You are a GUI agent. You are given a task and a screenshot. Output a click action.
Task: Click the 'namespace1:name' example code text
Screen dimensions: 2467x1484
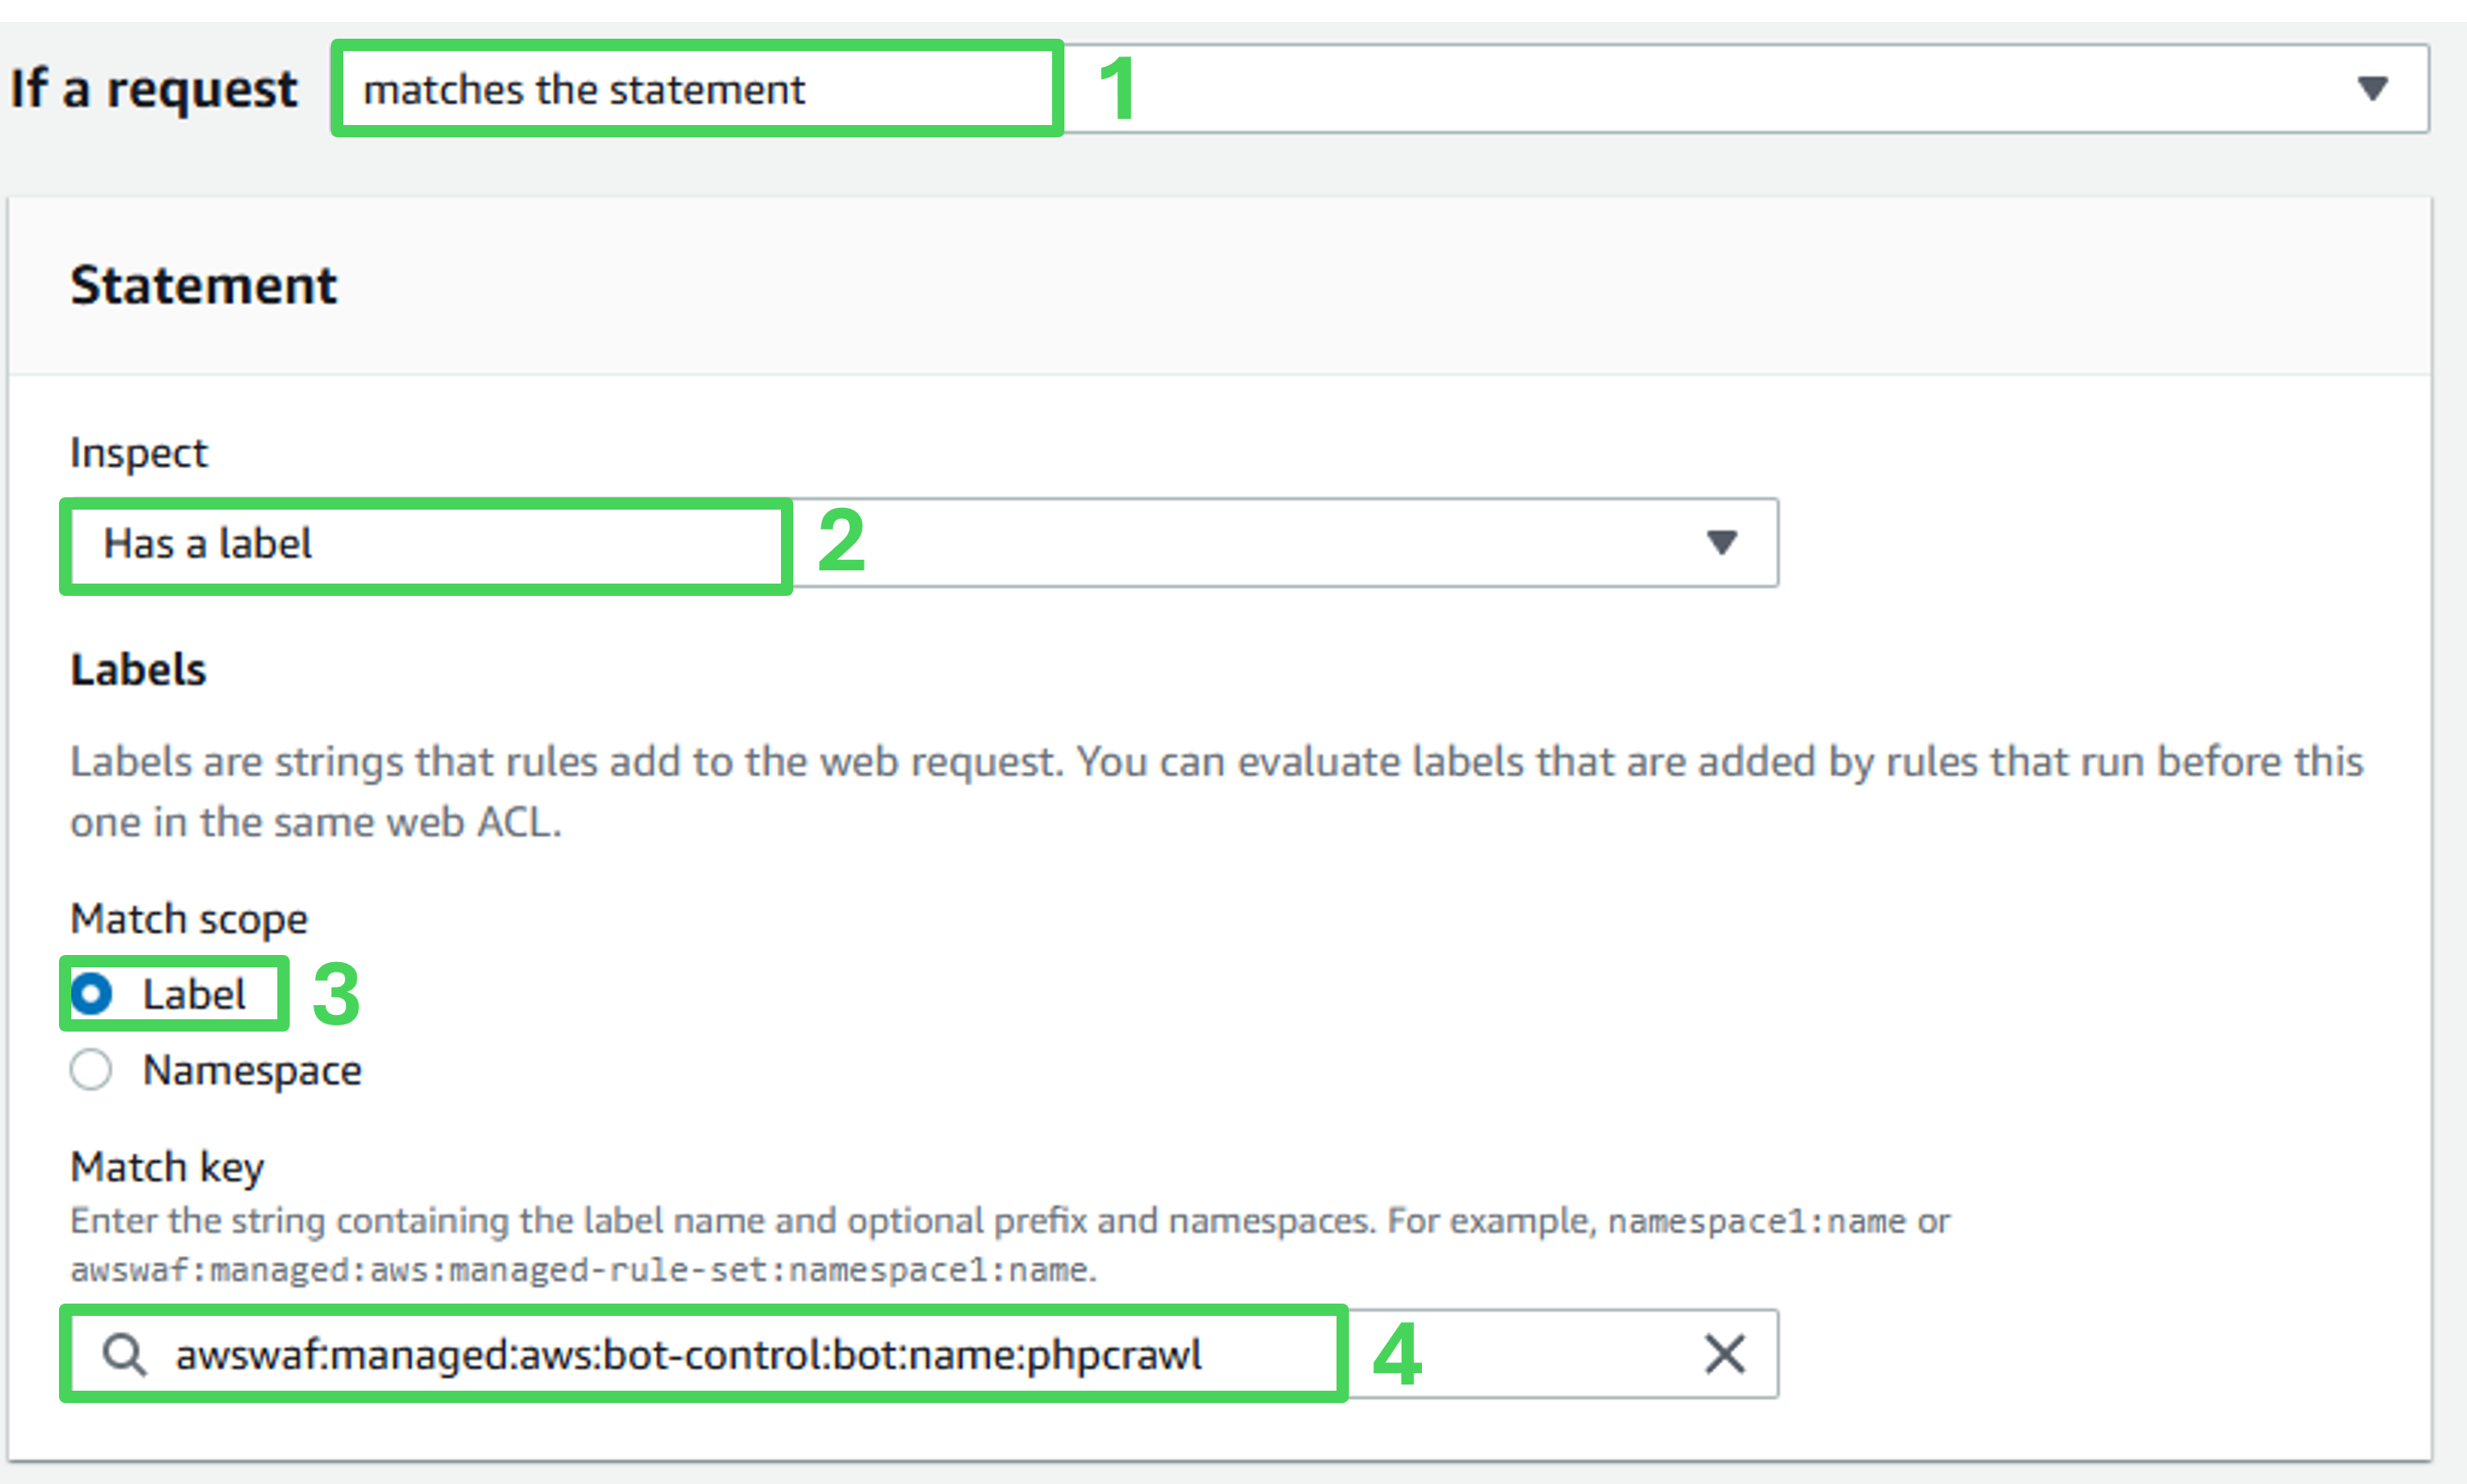click(1756, 1221)
